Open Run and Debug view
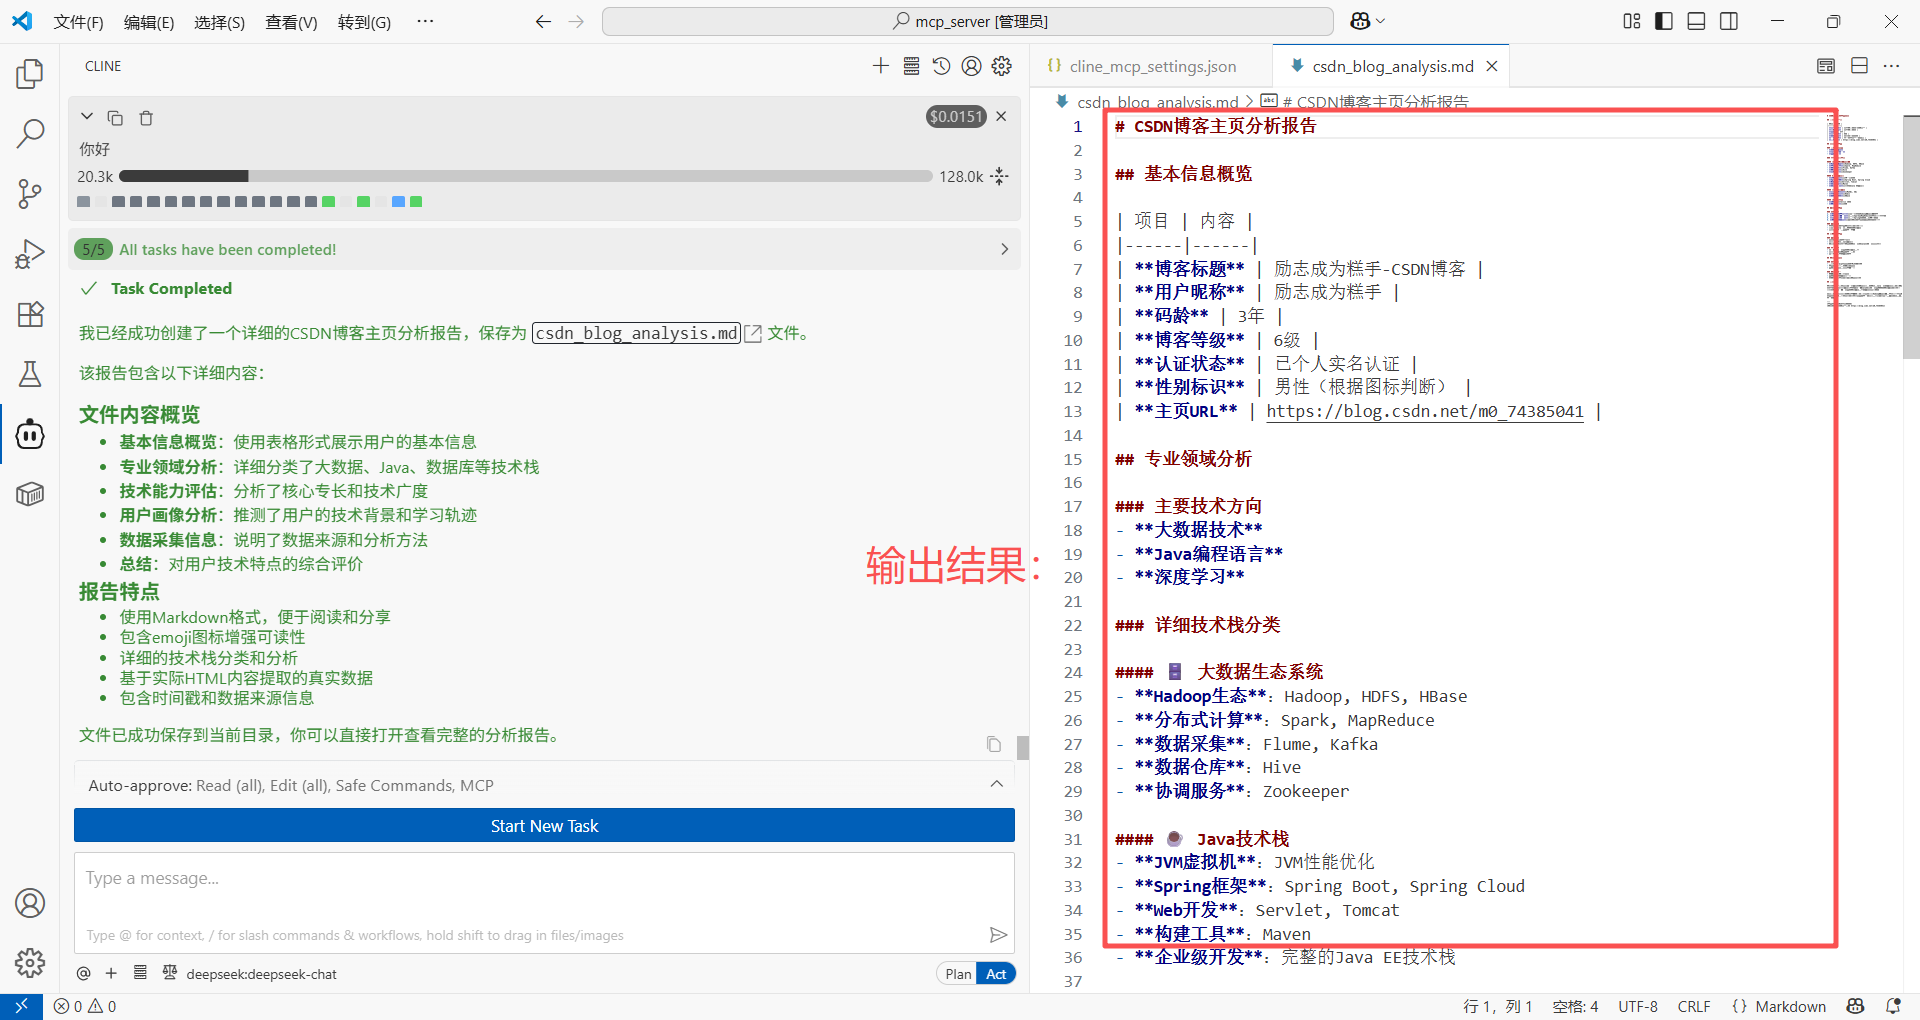1920x1020 pixels. pyautogui.click(x=30, y=254)
